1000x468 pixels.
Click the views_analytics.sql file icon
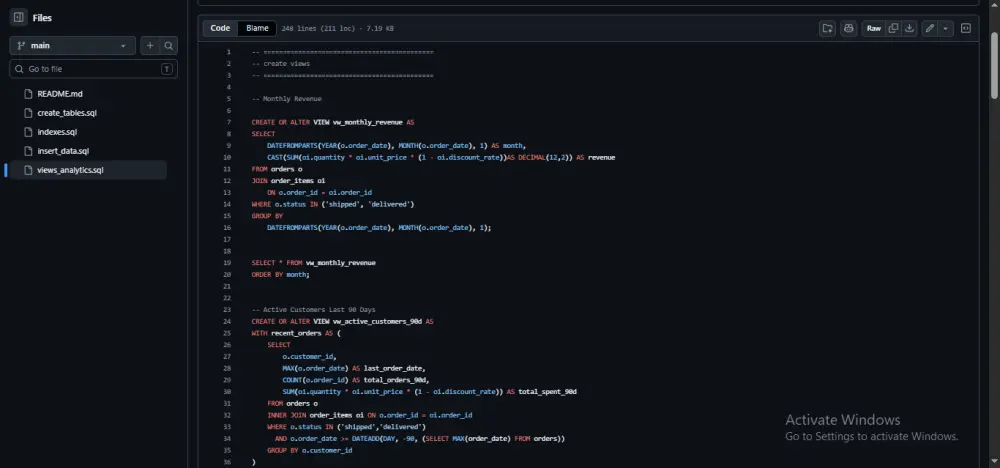[27, 170]
